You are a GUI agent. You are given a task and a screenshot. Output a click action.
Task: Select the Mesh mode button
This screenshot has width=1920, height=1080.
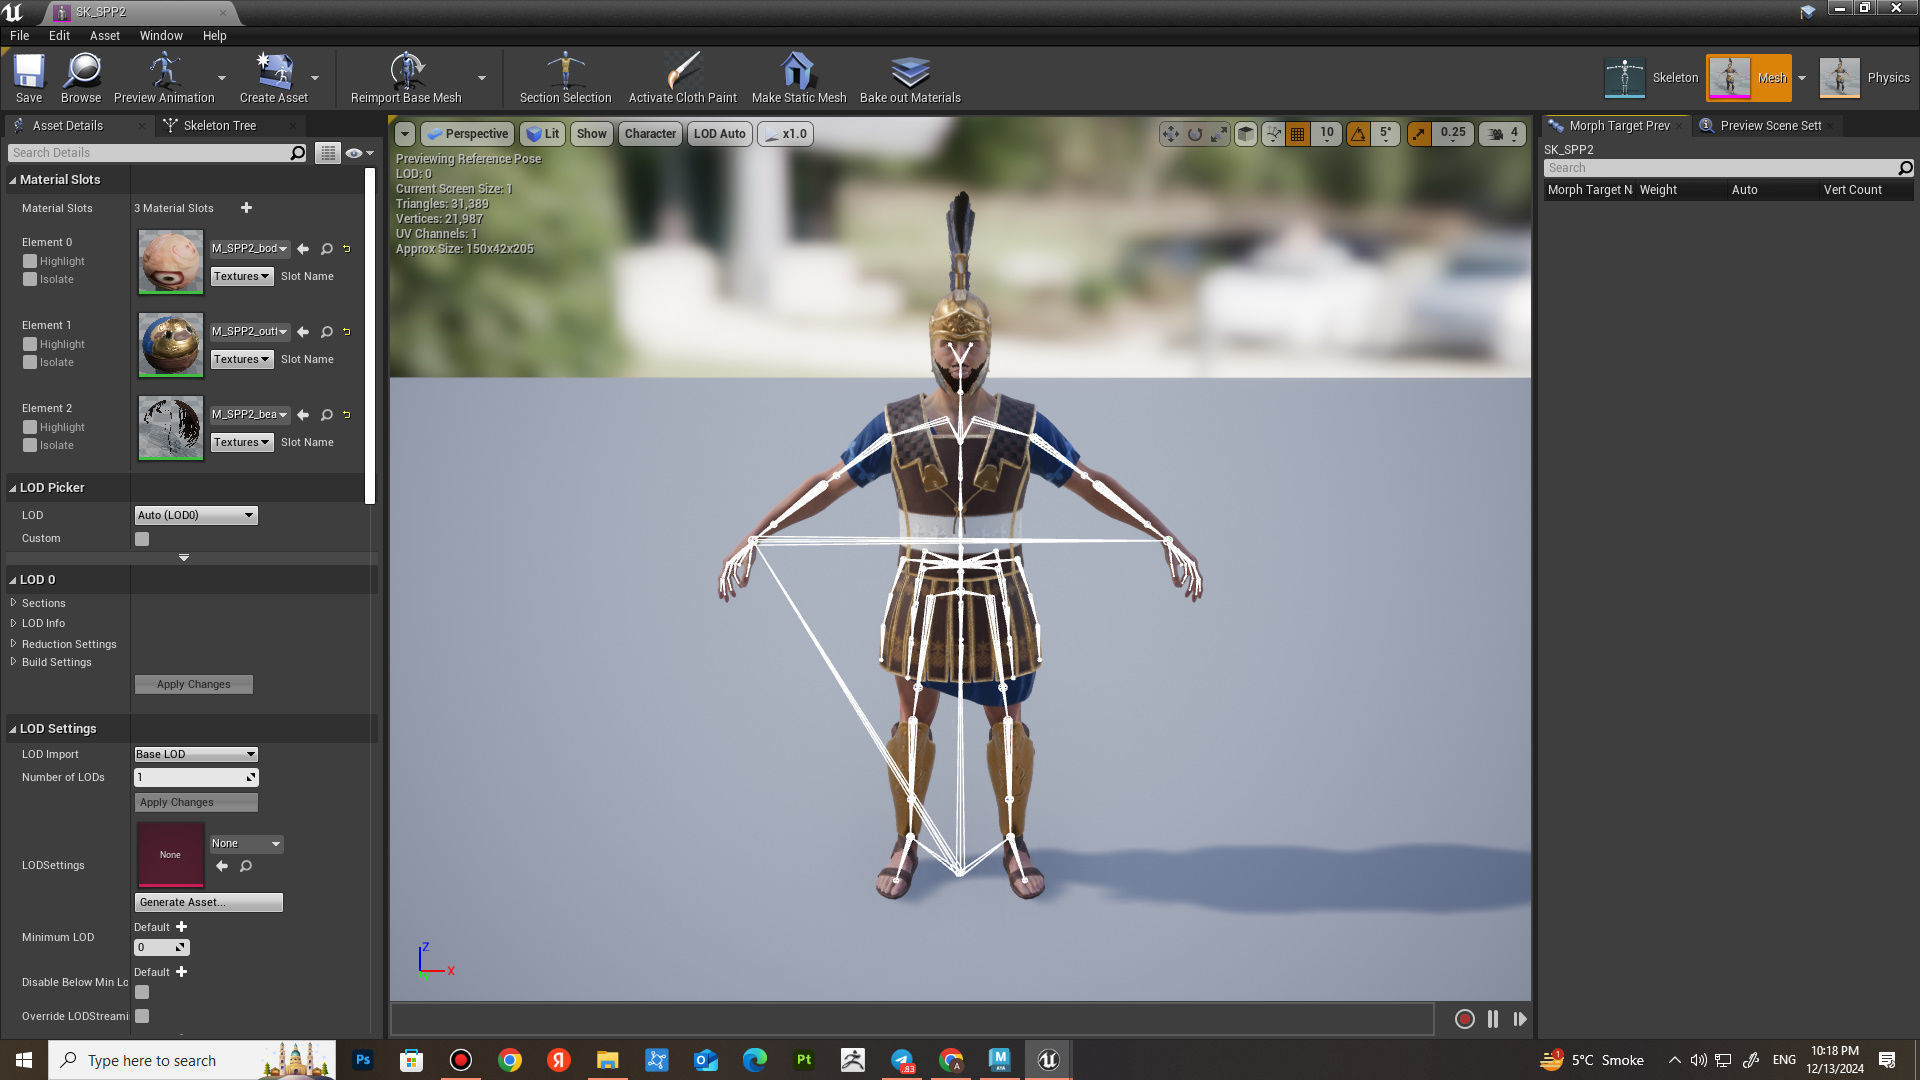[1749, 78]
